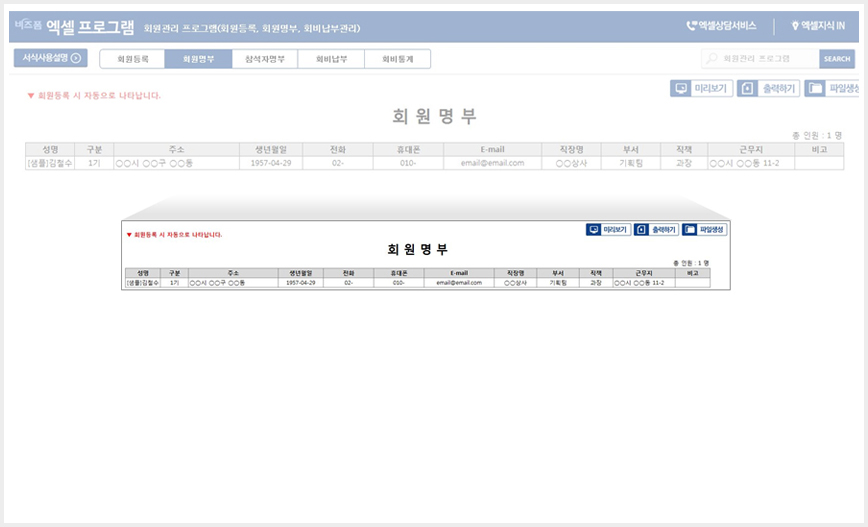
Task: Click the 미리보기 button in the enlarged preview
Action: [x=608, y=229]
